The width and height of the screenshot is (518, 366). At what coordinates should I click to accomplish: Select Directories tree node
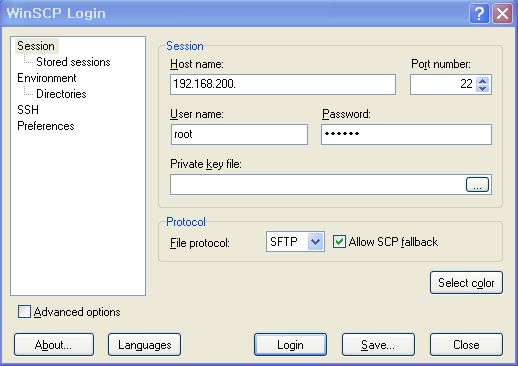[x=61, y=94]
